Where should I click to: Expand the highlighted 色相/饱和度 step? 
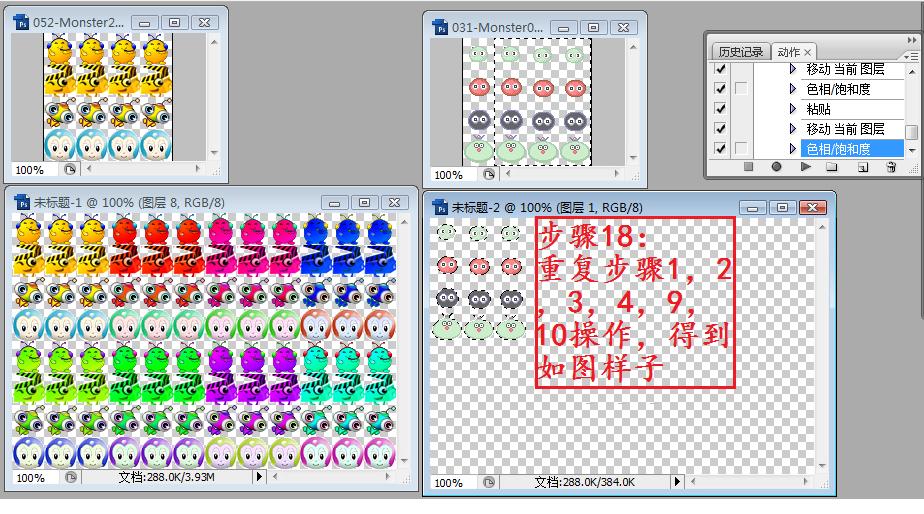tap(793, 149)
